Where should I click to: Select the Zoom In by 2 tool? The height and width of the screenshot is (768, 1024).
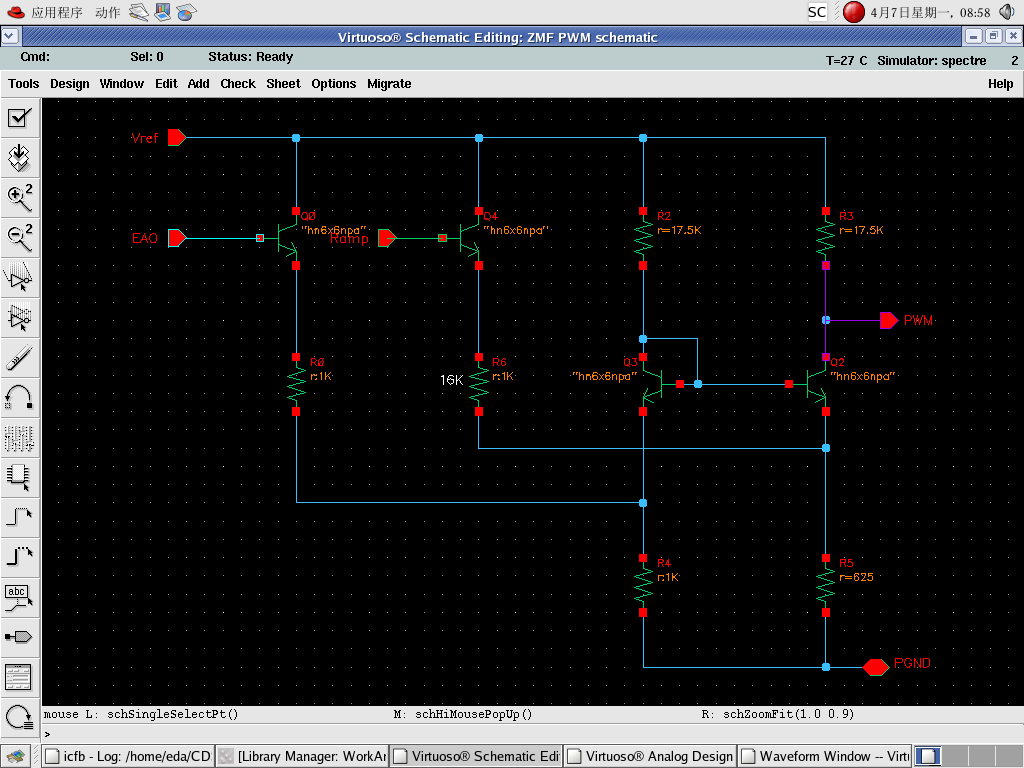(x=19, y=197)
